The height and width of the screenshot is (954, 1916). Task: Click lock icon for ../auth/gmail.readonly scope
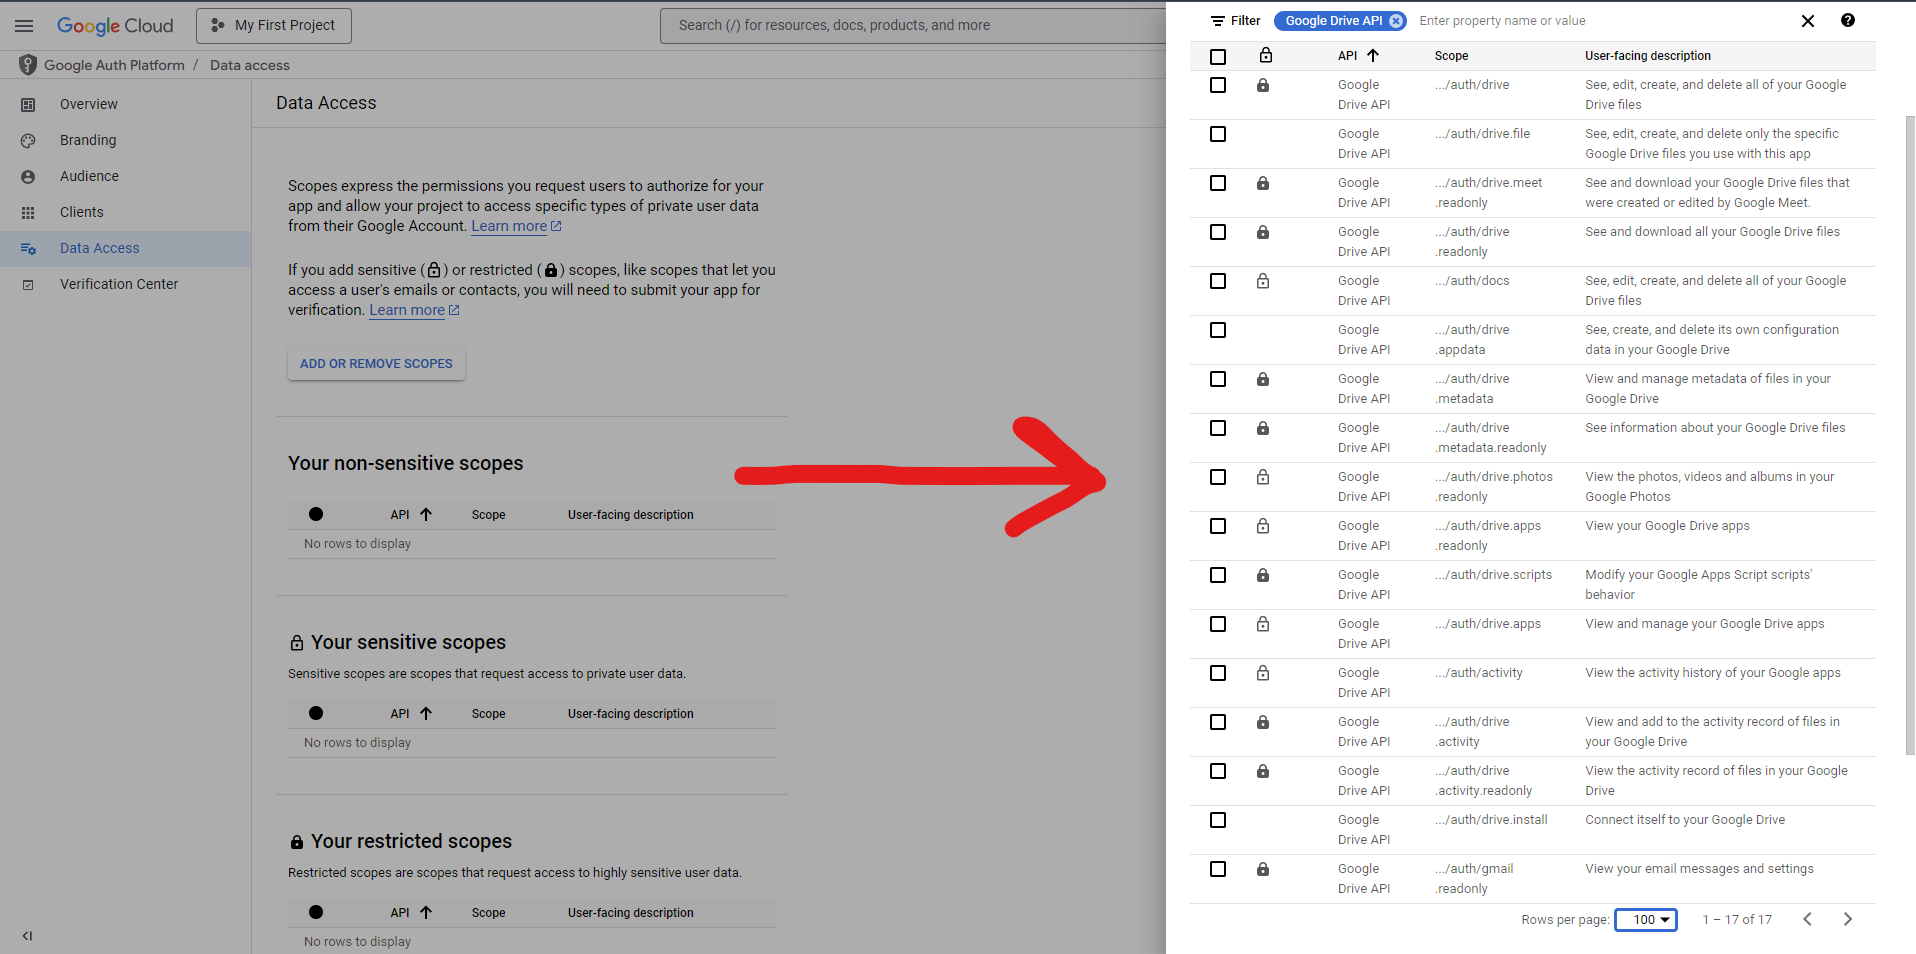[1263, 870]
